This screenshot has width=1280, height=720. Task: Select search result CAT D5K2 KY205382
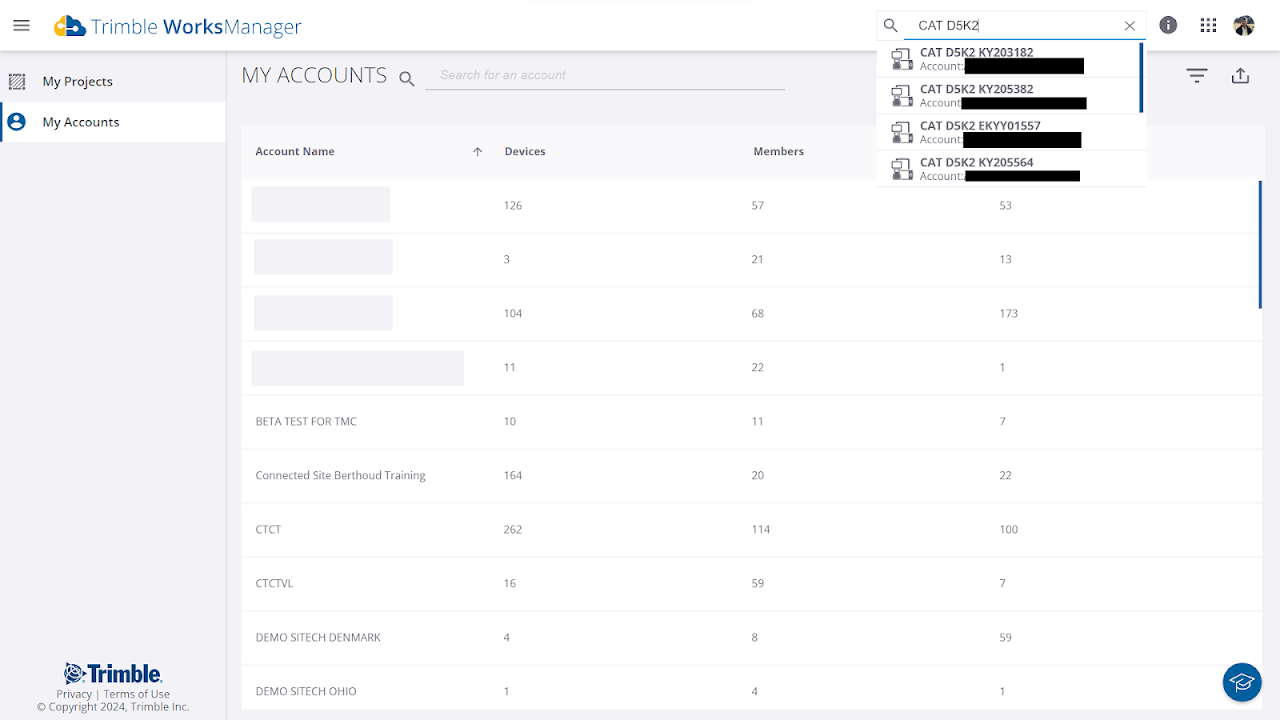[x=1010, y=96]
